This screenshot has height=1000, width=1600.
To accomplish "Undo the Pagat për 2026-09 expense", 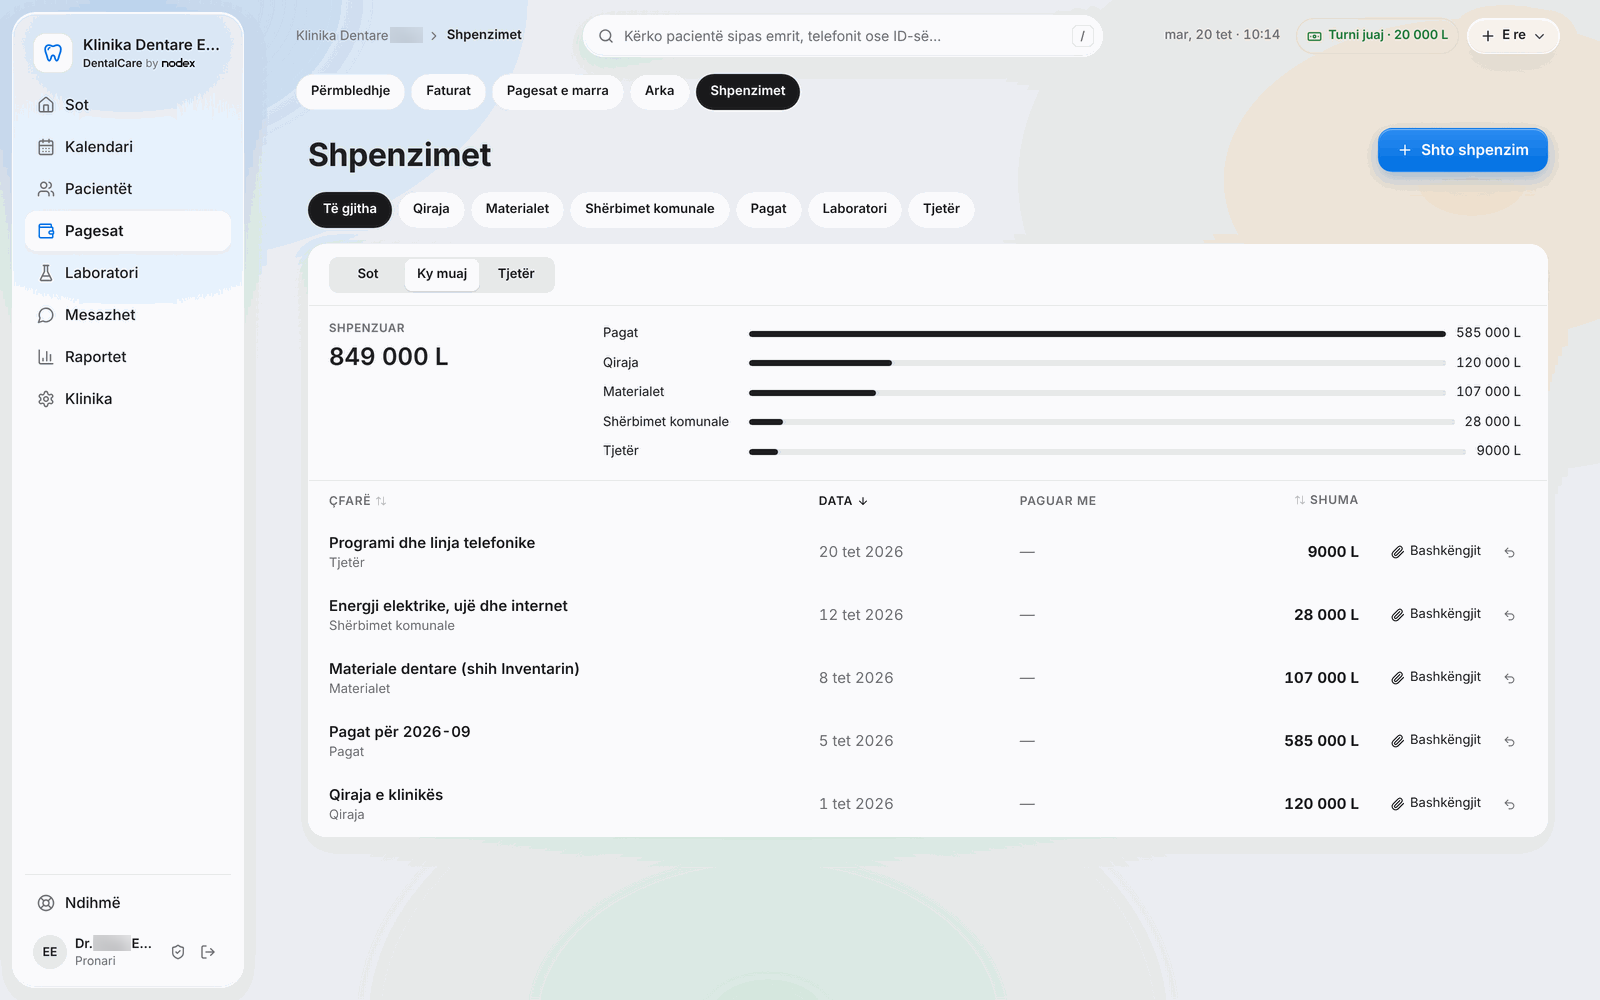I will pos(1510,741).
